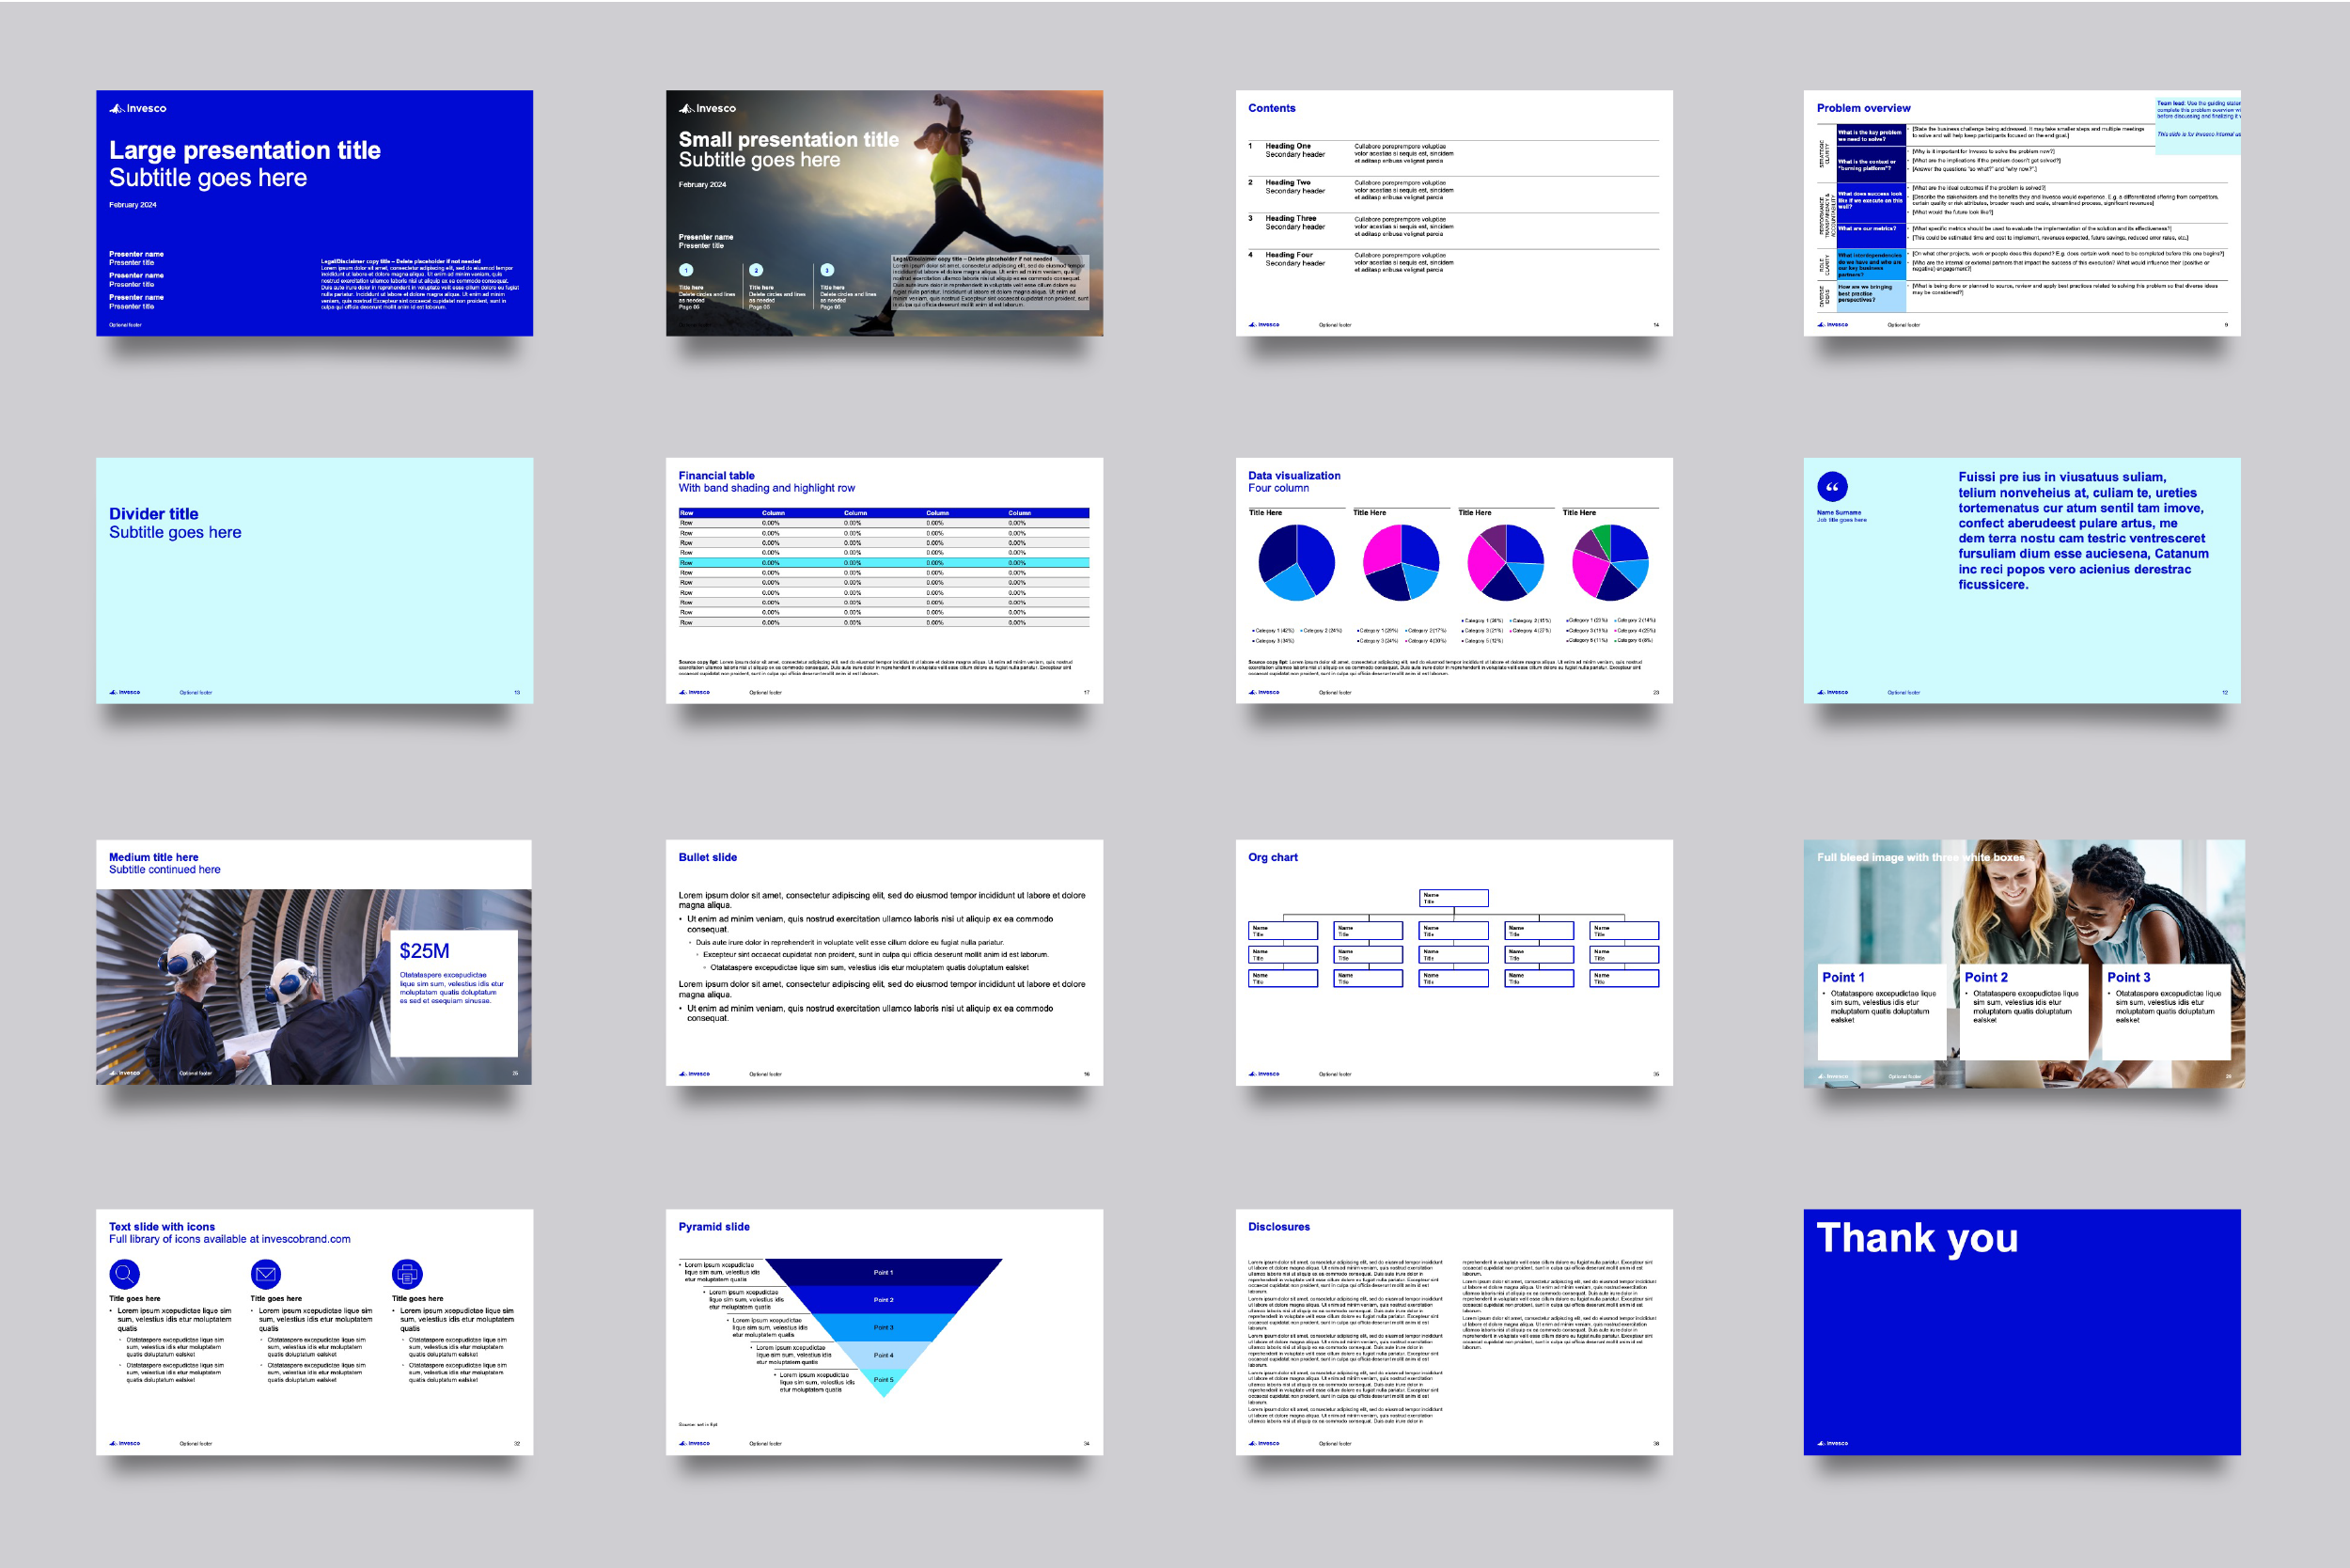2350x1568 pixels.
Task: Click the envelope email icon
Action: (x=266, y=1274)
